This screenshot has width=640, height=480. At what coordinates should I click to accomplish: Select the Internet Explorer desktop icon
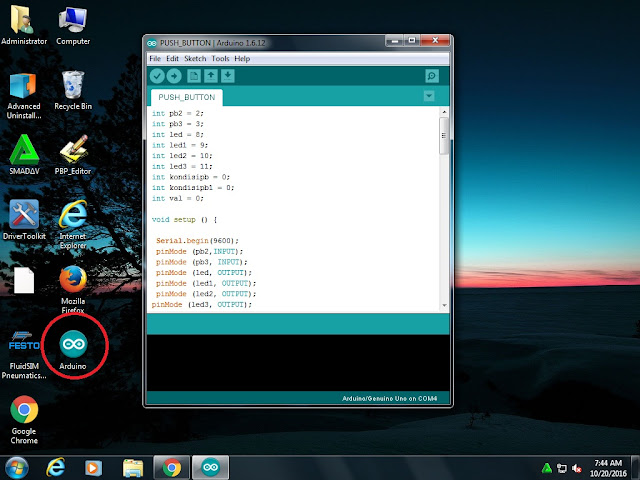pyautogui.click(x=73, y=224)
